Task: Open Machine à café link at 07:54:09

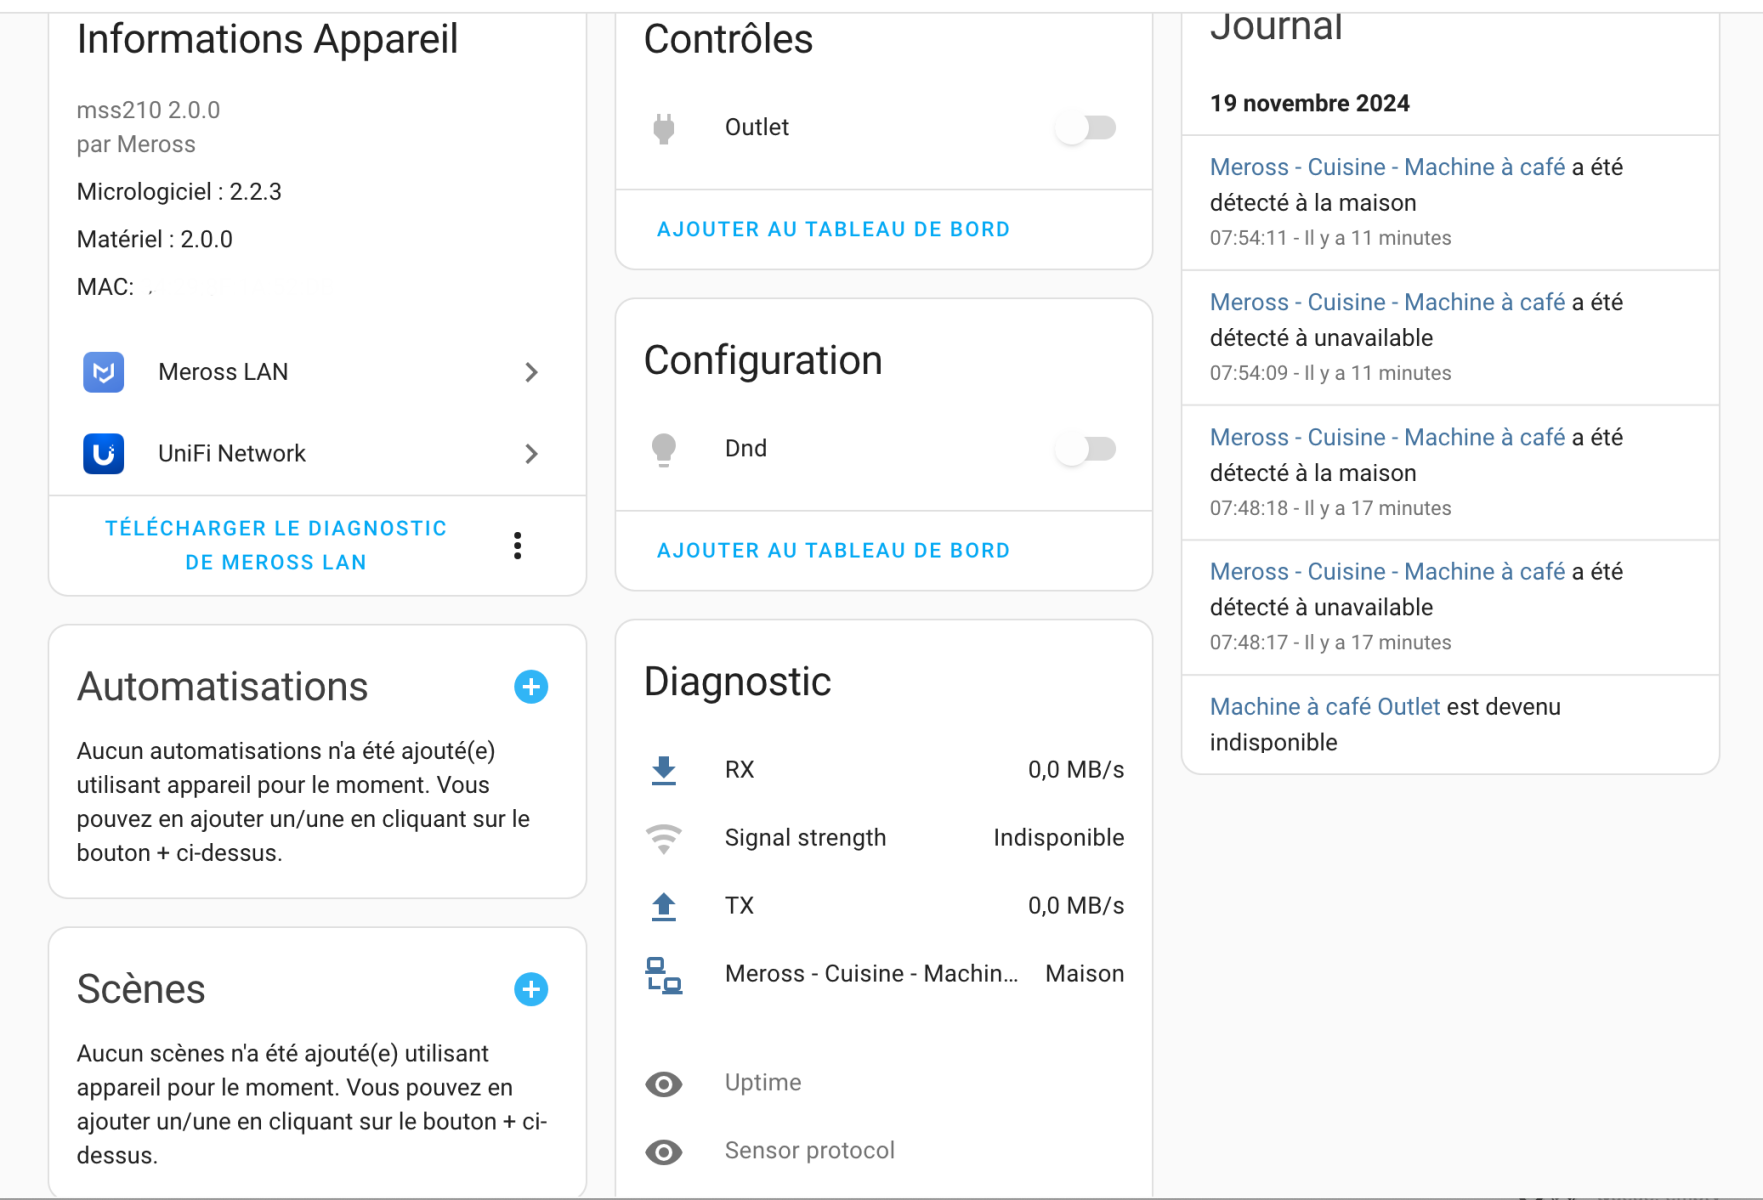Action: point(1387,302)
